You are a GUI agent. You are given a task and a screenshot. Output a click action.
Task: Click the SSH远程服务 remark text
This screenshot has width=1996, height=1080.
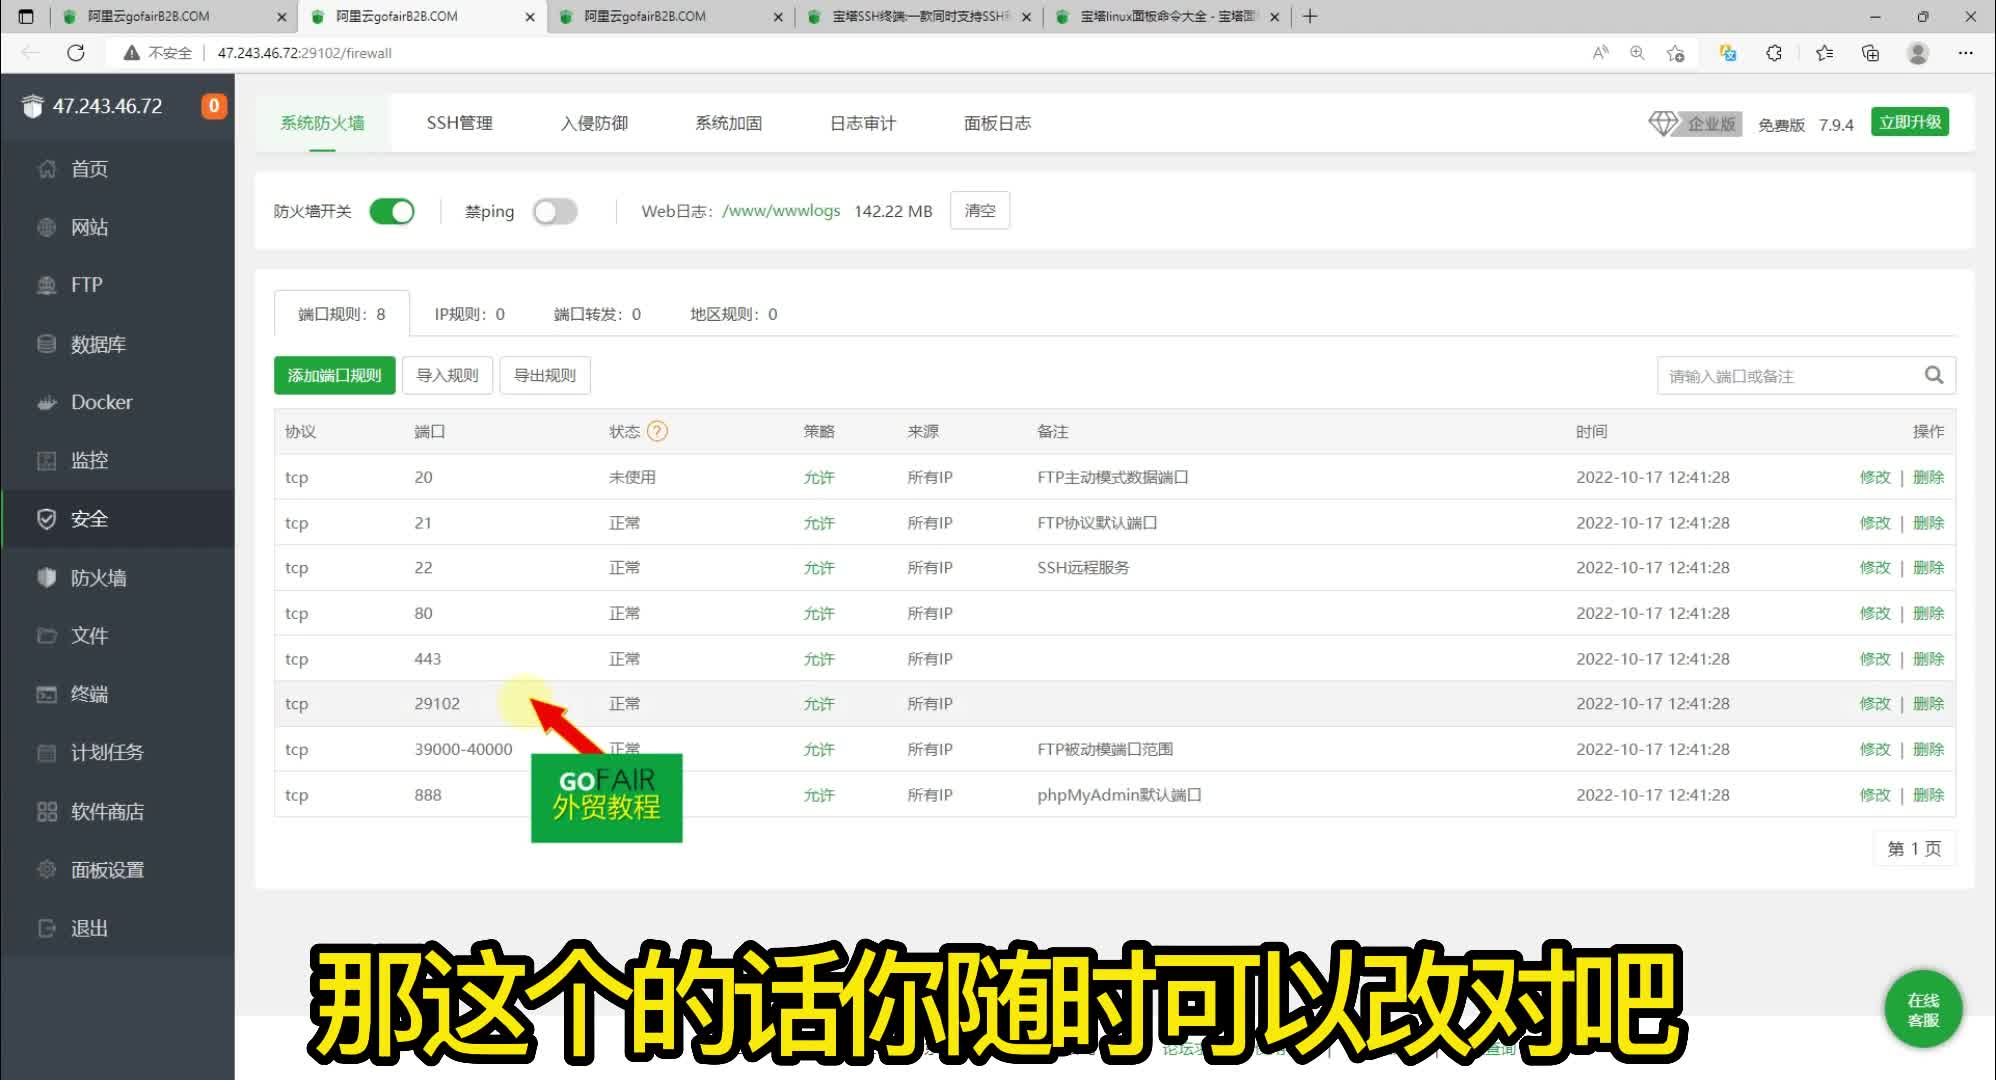coord(1083,567)
